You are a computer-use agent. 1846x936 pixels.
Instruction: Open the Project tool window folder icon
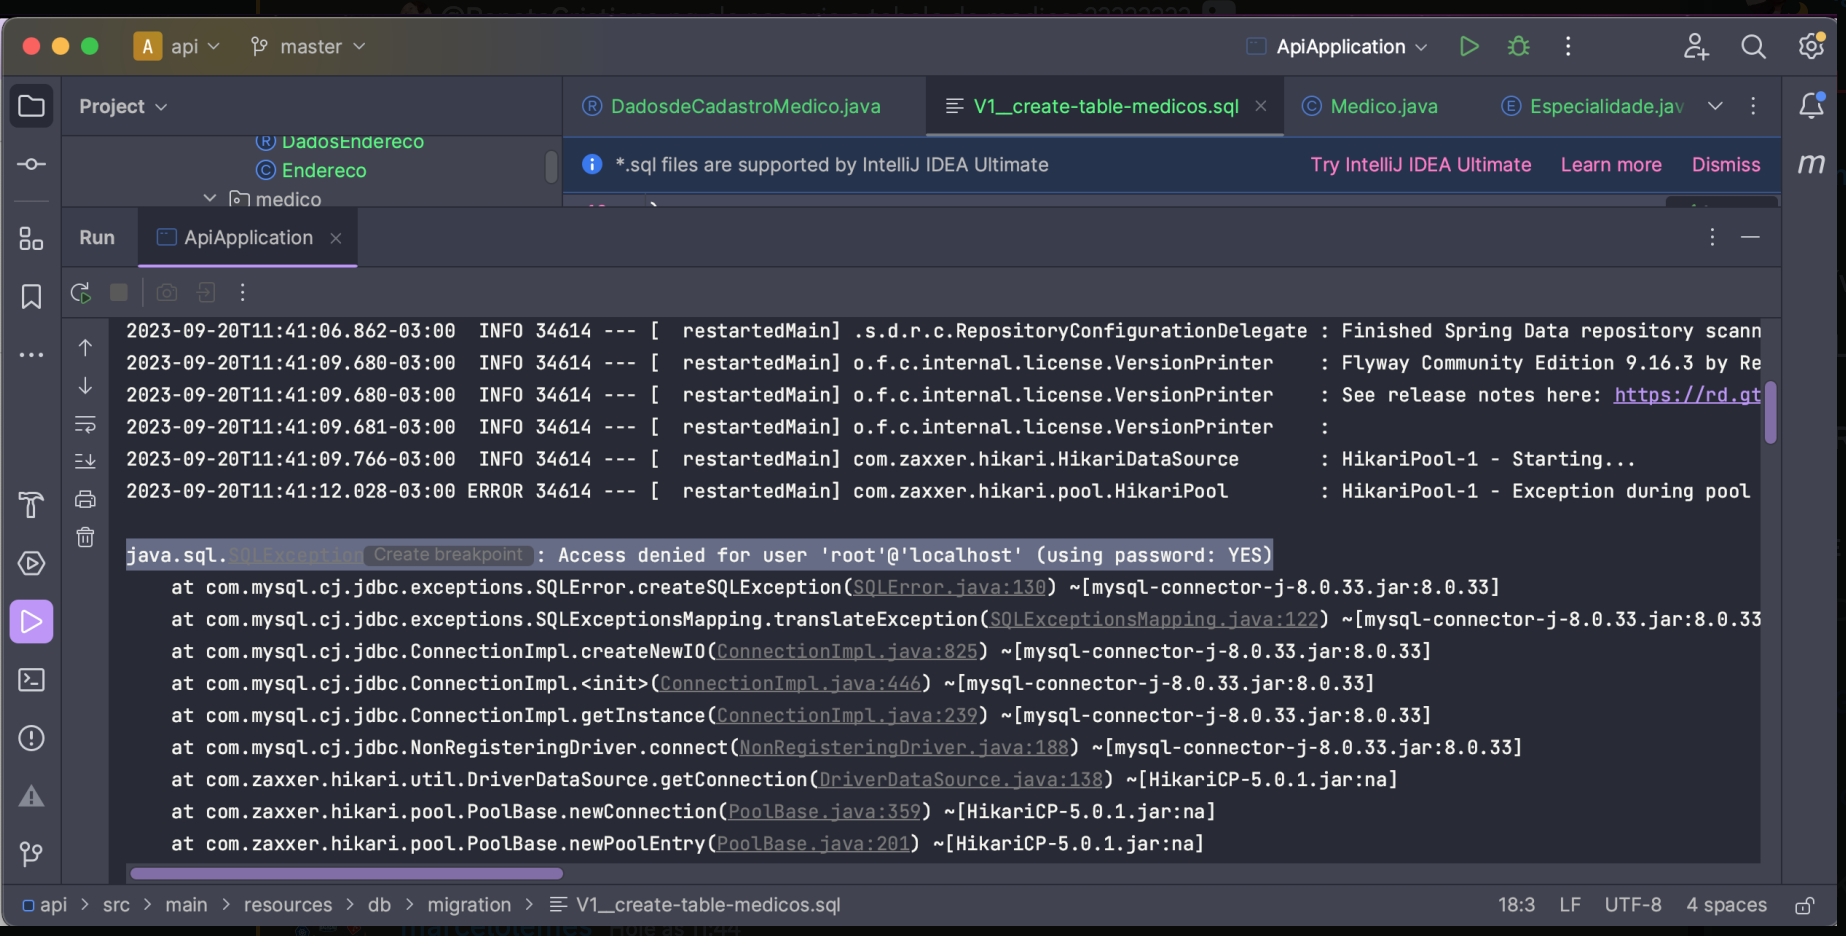click(x=31, y=106)
